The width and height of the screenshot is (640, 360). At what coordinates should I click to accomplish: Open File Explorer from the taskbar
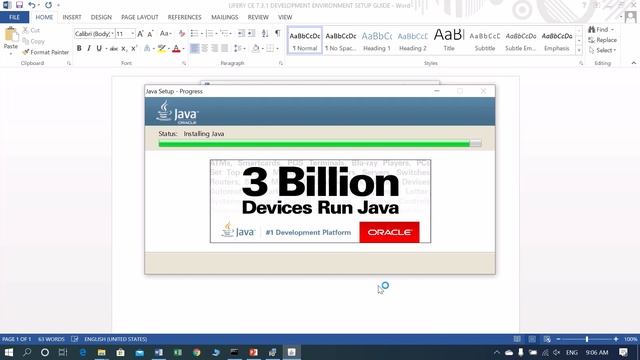[101, 352]
